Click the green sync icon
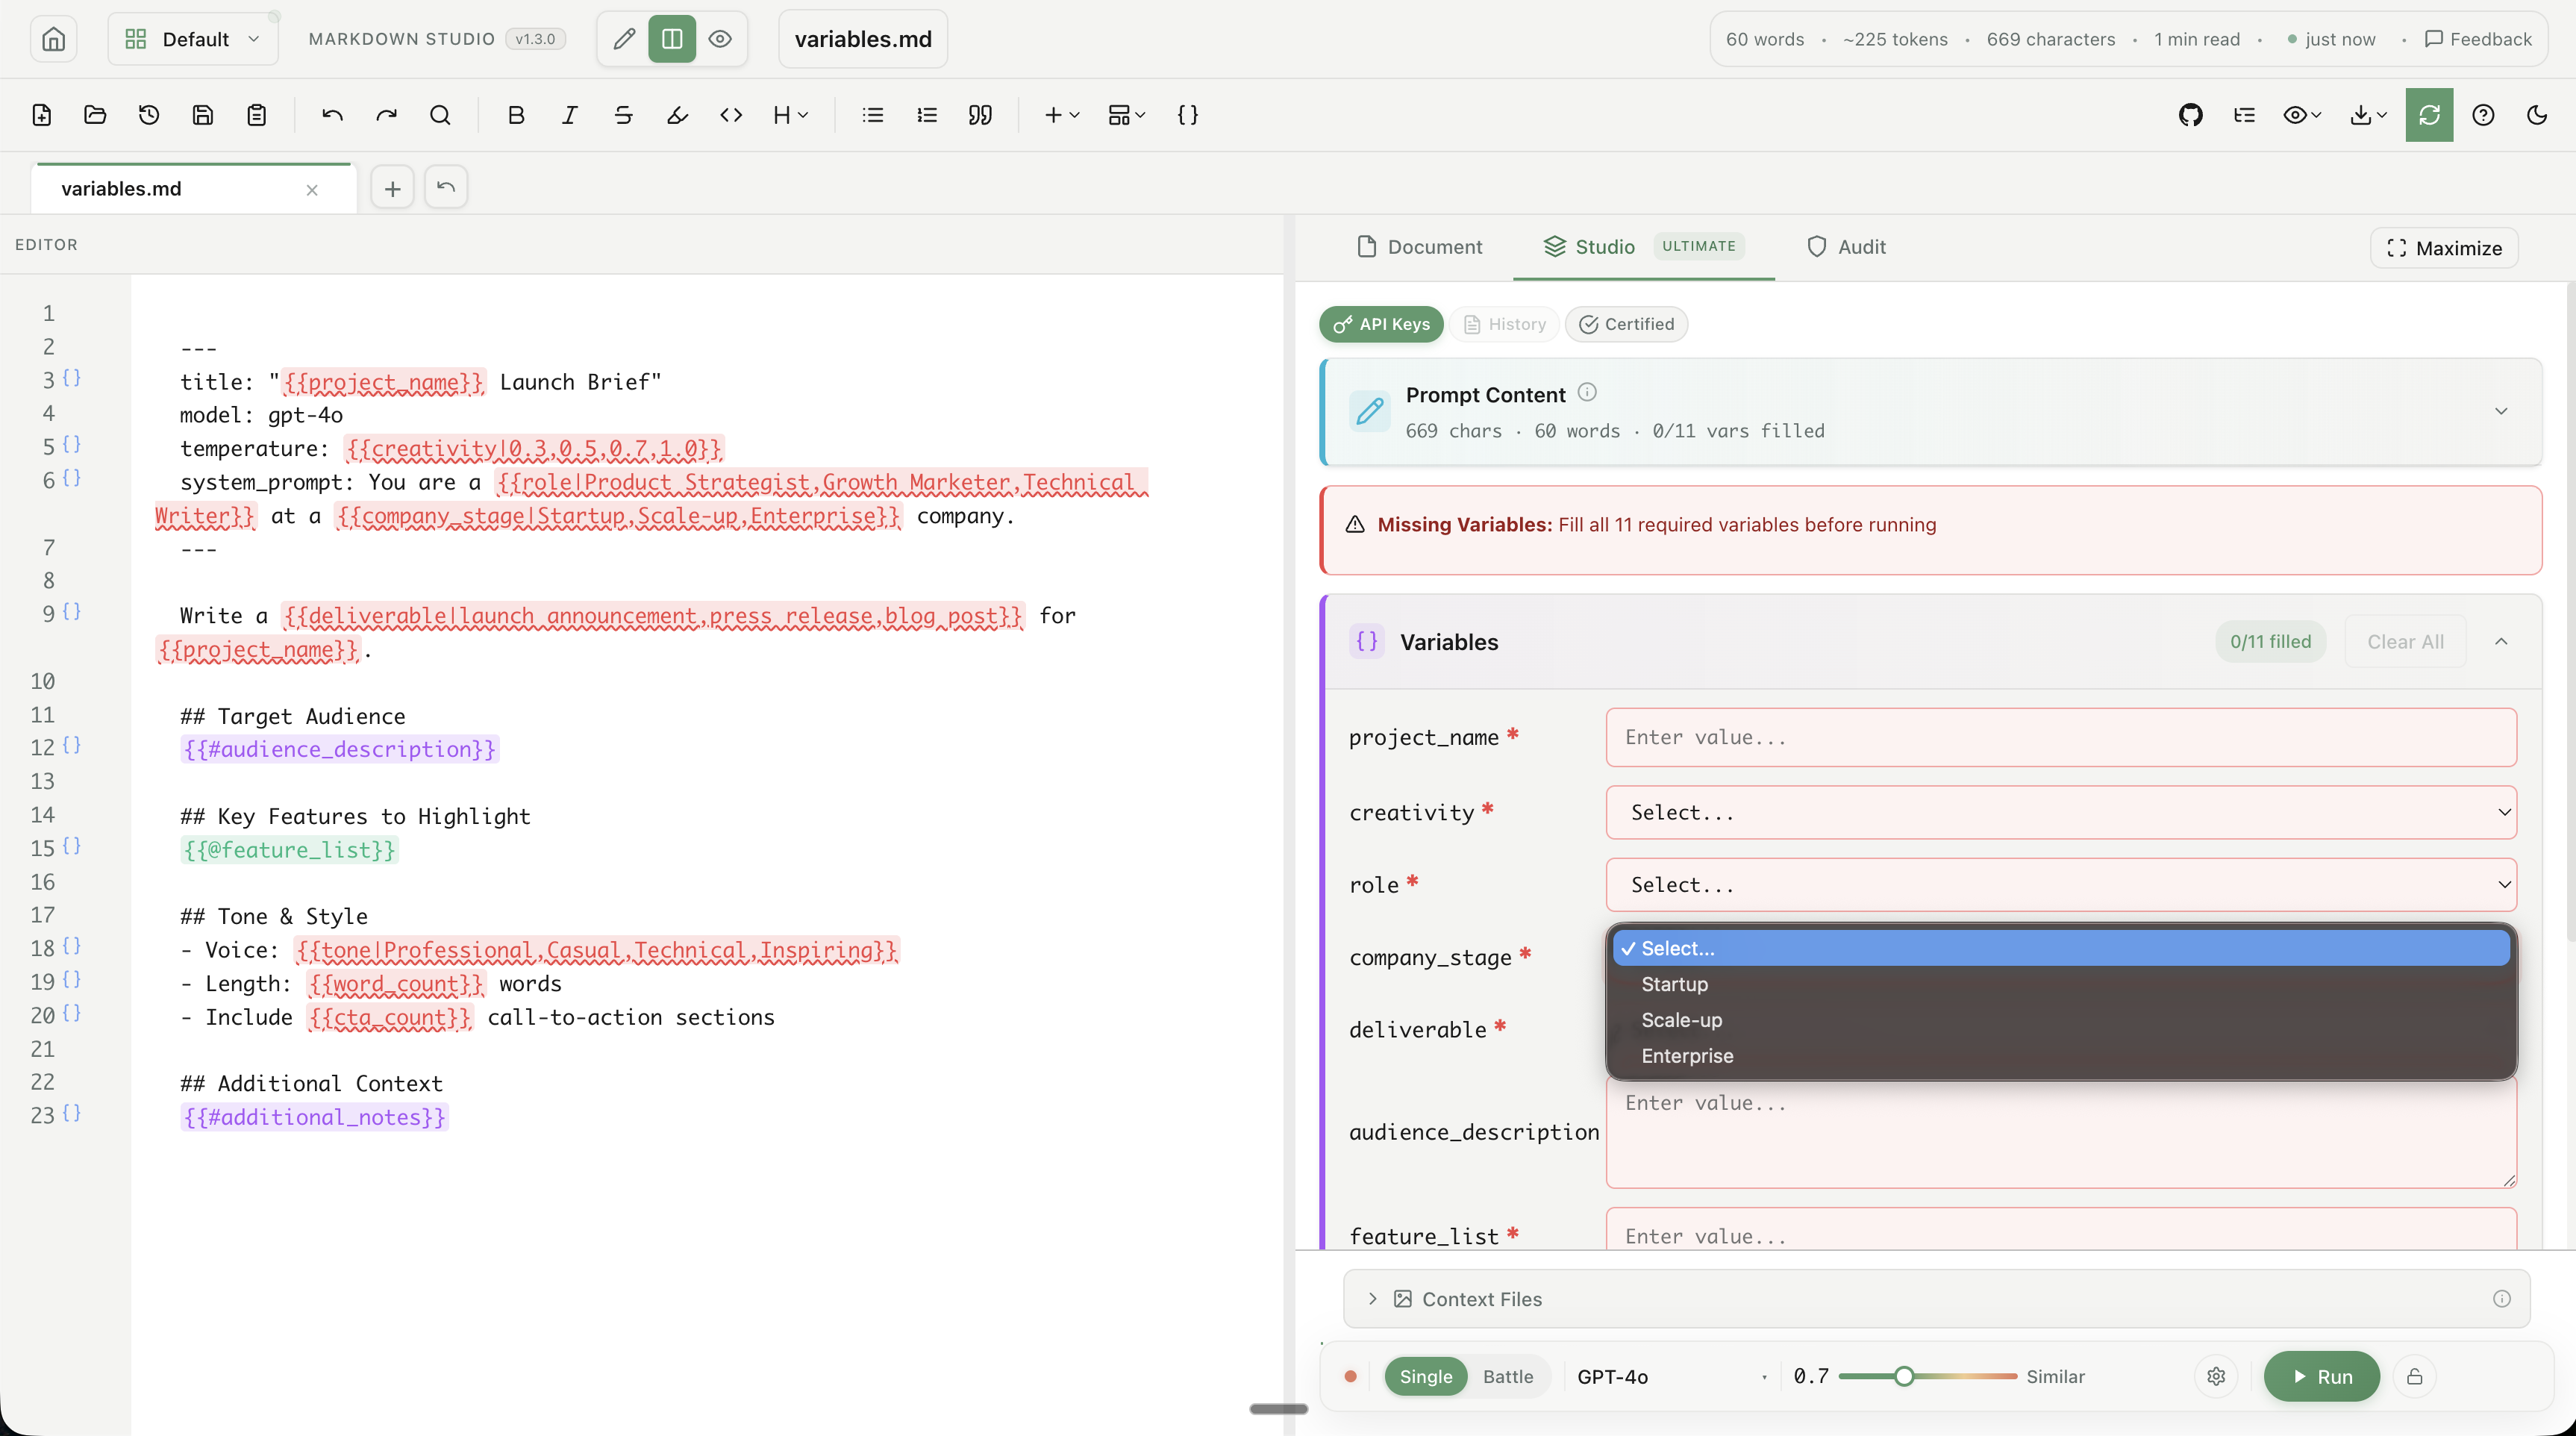This screenshot has height=1436, width=2576. point(2429,115)
